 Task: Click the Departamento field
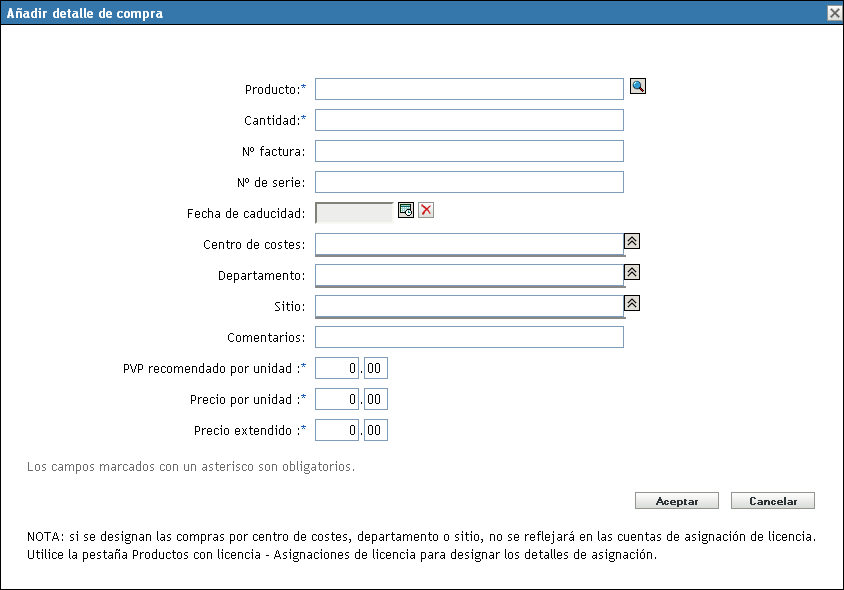(x=469, y=275)
